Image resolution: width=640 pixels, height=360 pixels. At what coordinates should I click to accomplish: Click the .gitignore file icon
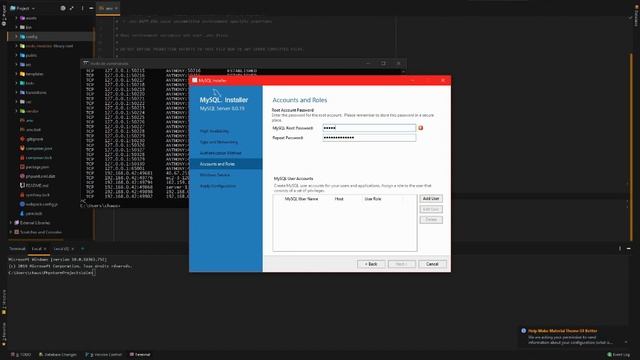point(22,139)
